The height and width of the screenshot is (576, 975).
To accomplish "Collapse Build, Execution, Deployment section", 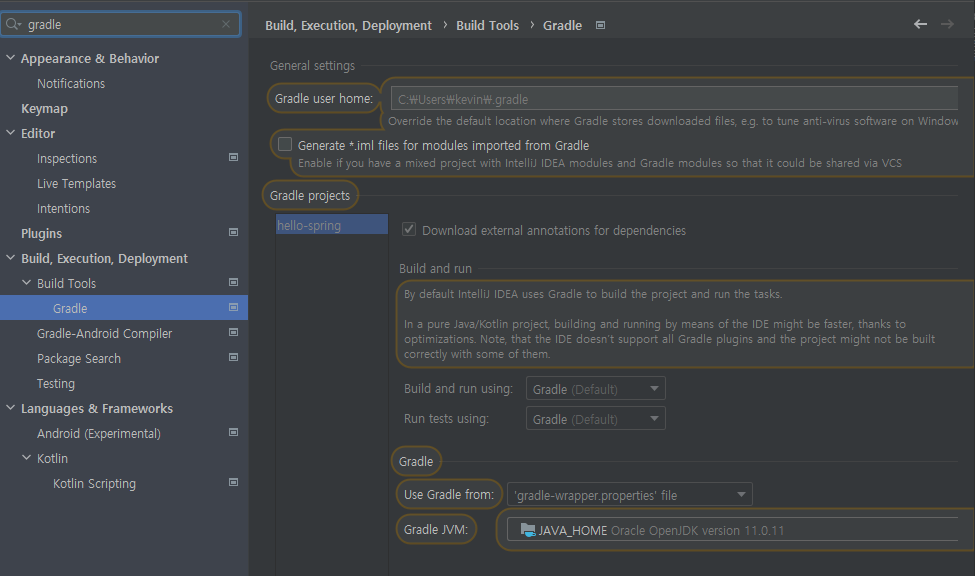I will (11, 258).
